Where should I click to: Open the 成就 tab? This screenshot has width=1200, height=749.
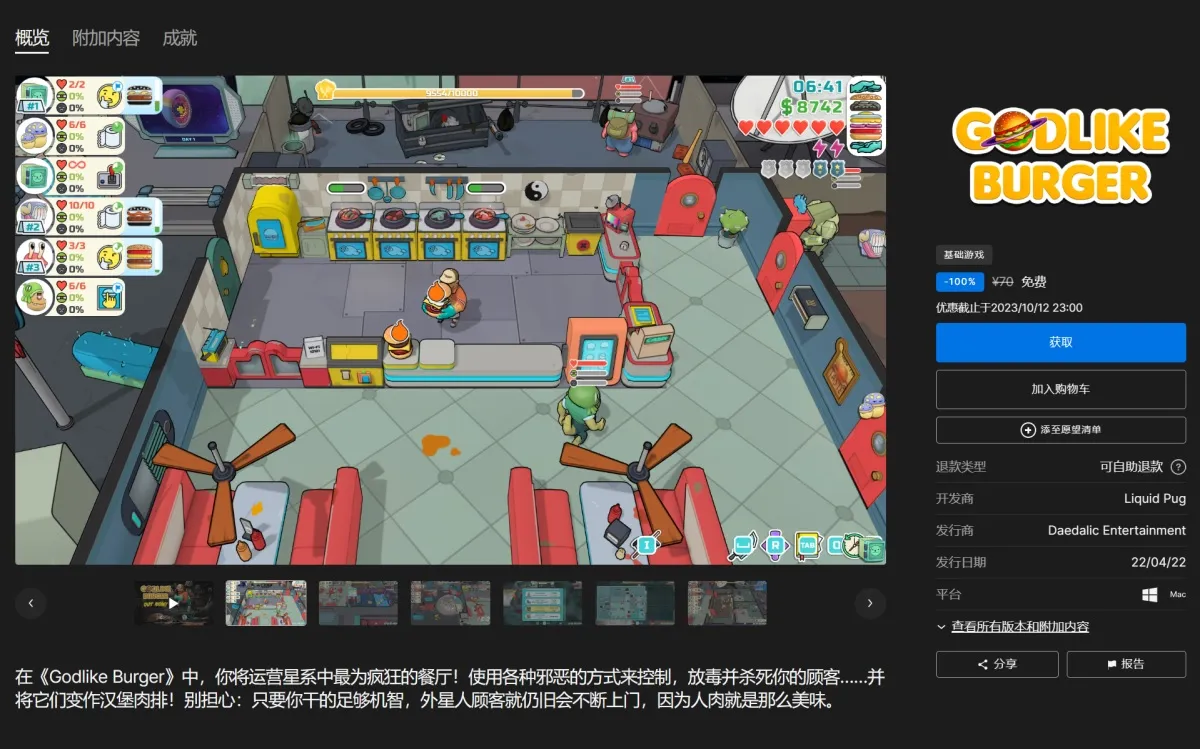[180, 38]
